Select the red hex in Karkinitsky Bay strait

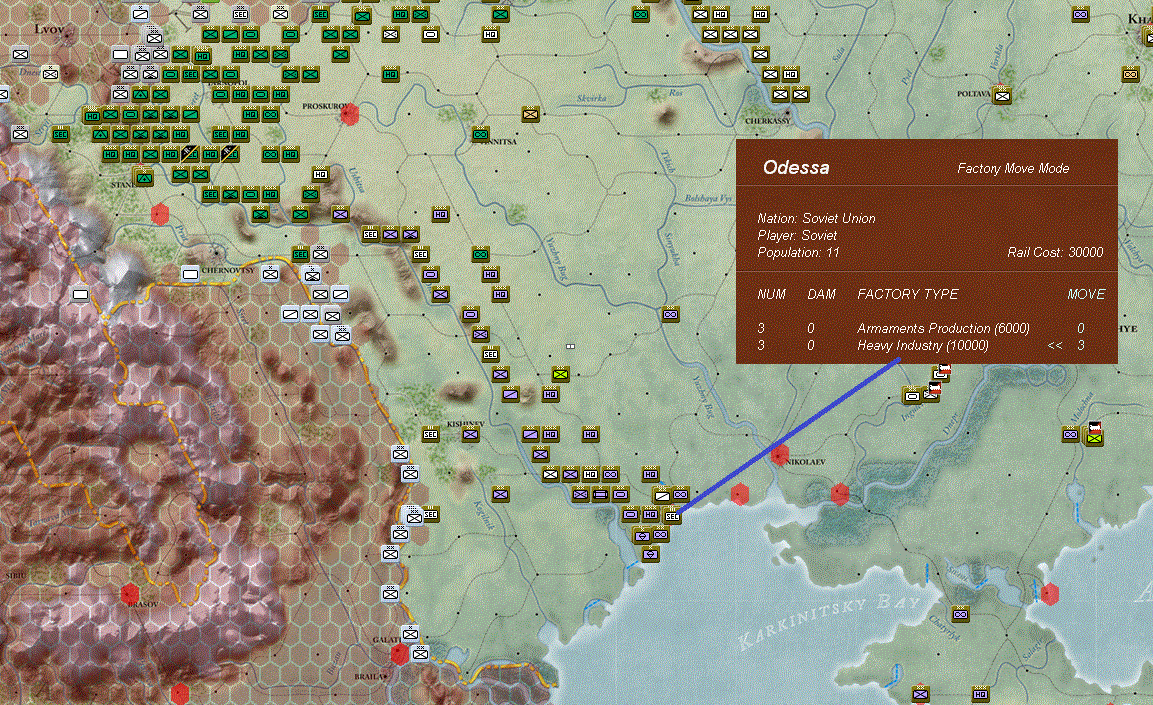pos(1050,594)
